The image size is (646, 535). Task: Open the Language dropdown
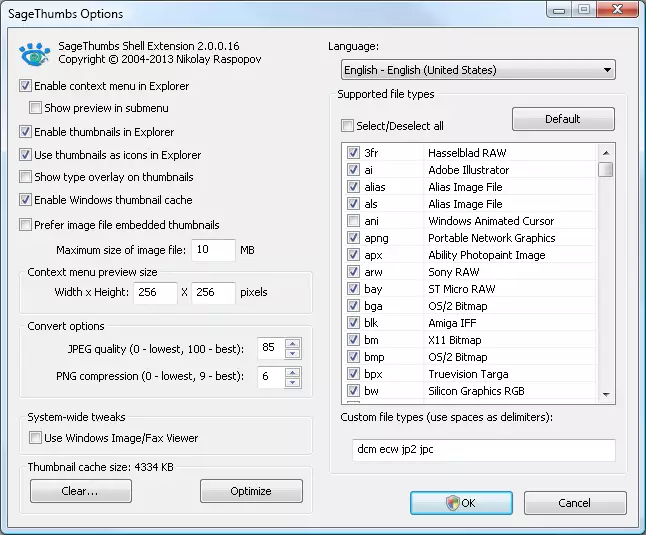478,70
